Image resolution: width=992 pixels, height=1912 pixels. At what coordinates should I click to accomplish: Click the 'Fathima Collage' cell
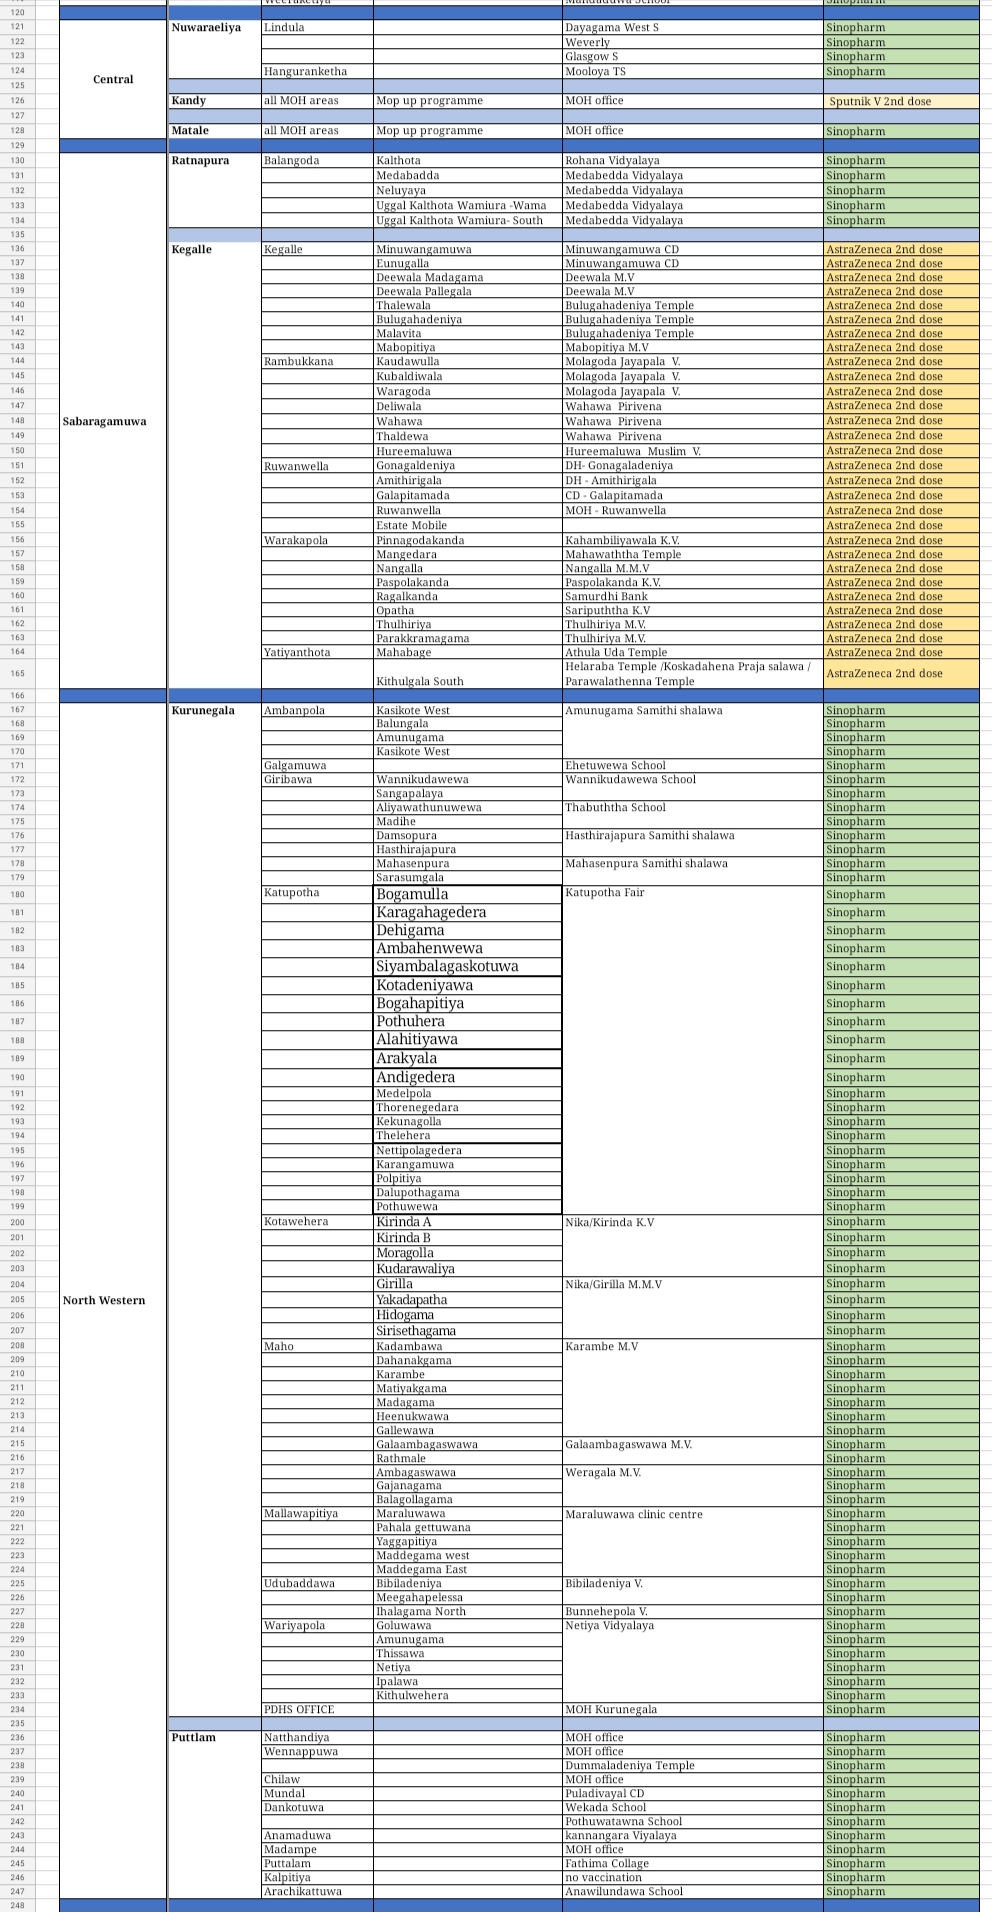[692, 1863]
